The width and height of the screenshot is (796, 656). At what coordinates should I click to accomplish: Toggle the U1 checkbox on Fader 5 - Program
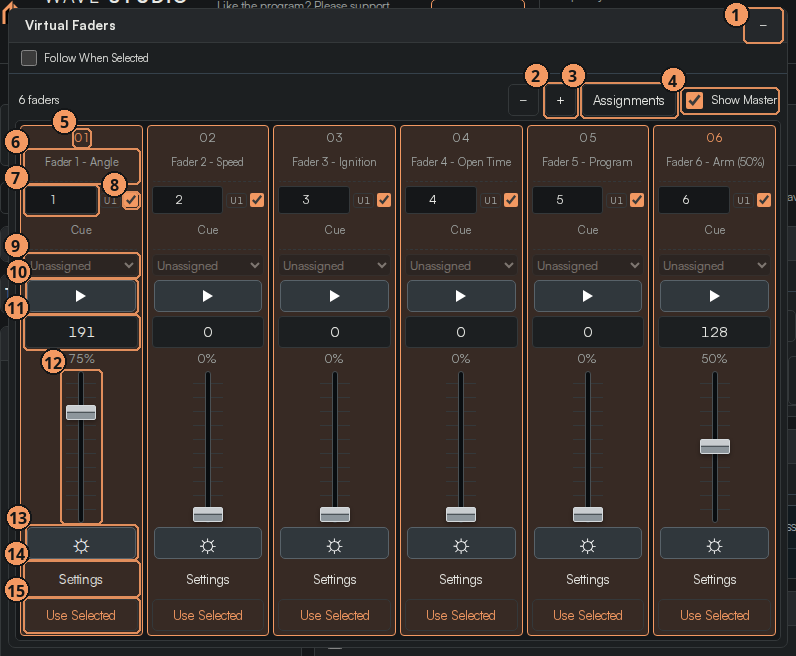637,200
